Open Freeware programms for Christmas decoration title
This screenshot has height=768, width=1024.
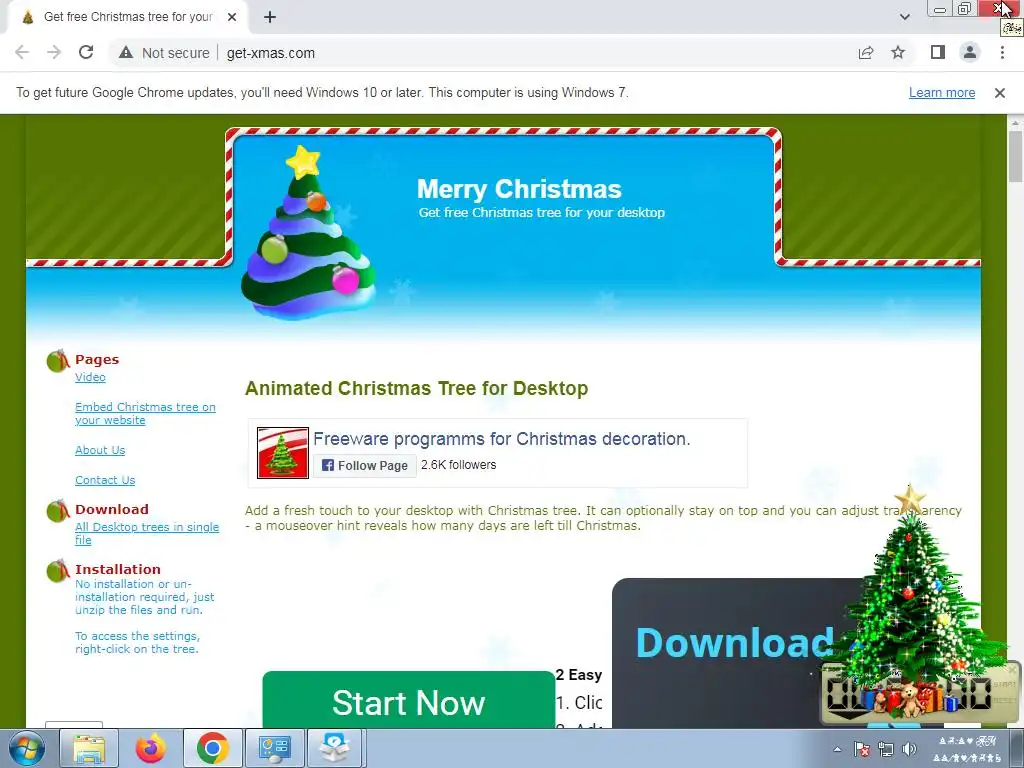click(x=502, y=439)
